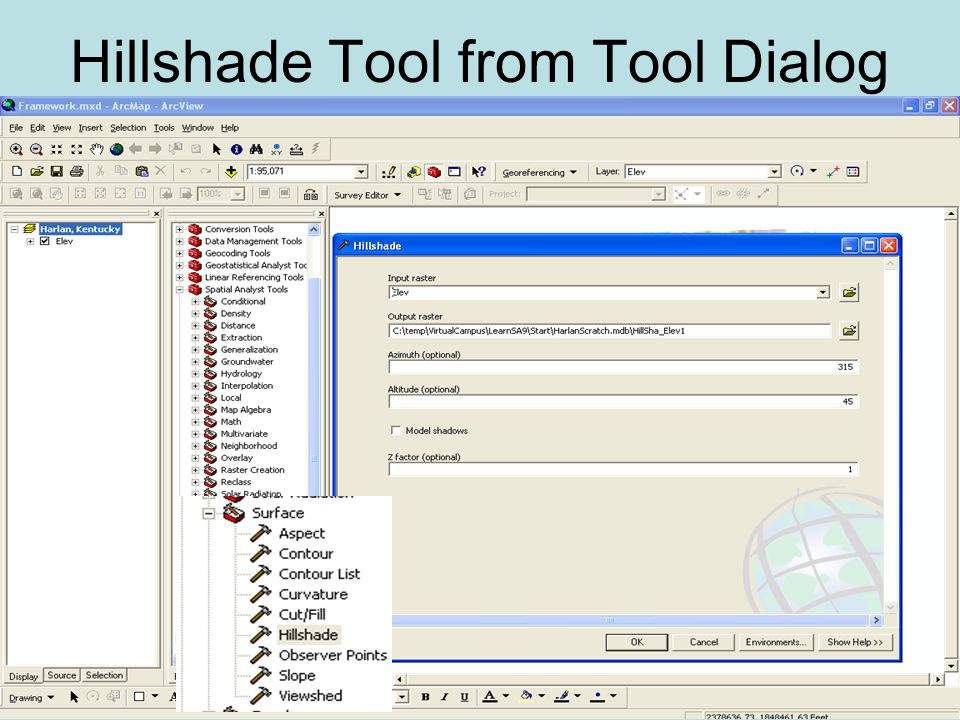Viewport: 960px width, 720px height.
Task: Open the map scale dropdown
Action: (361, 172)
